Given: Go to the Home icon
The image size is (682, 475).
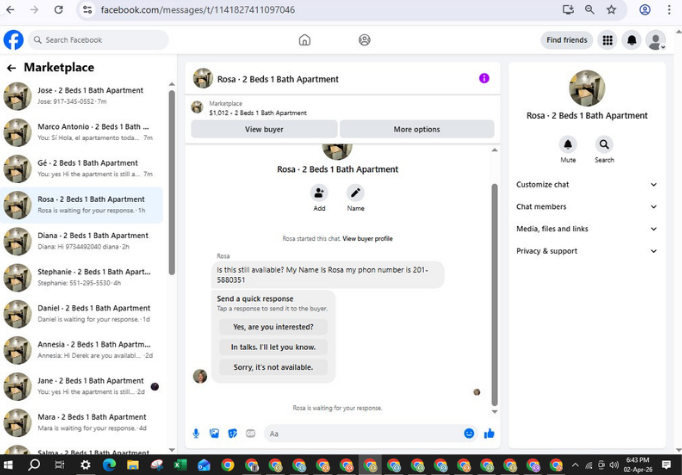Looking at the screenshot, I should tap(304, 40).
